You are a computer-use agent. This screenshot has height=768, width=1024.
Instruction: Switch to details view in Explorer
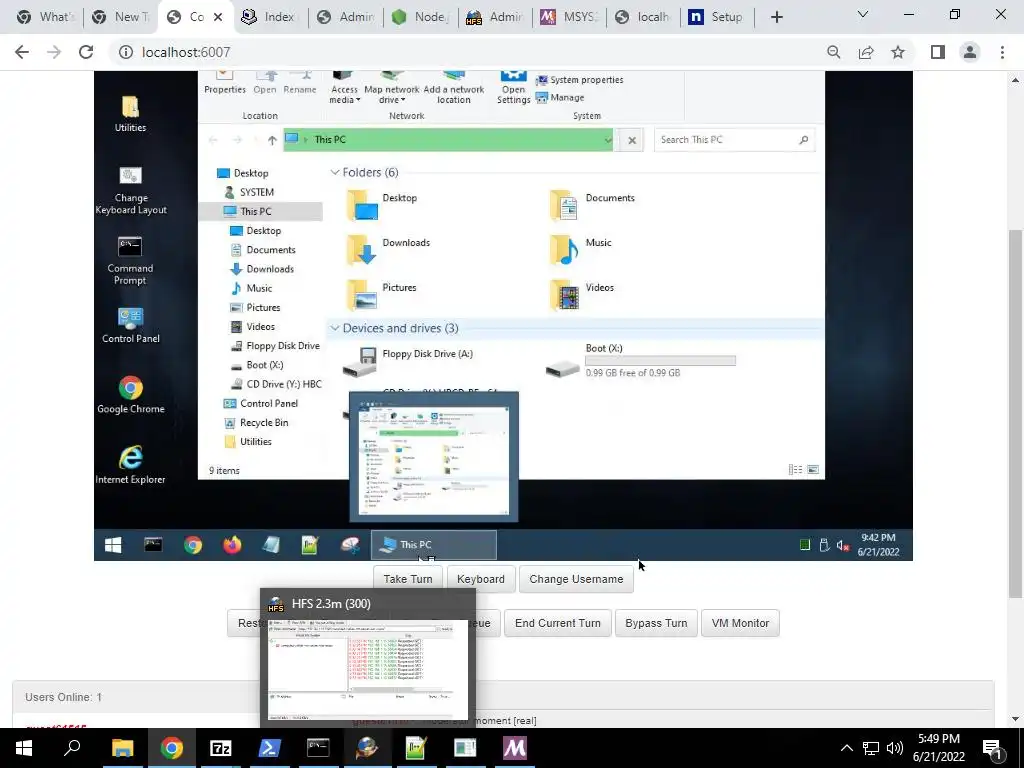[x=795, y=470]
